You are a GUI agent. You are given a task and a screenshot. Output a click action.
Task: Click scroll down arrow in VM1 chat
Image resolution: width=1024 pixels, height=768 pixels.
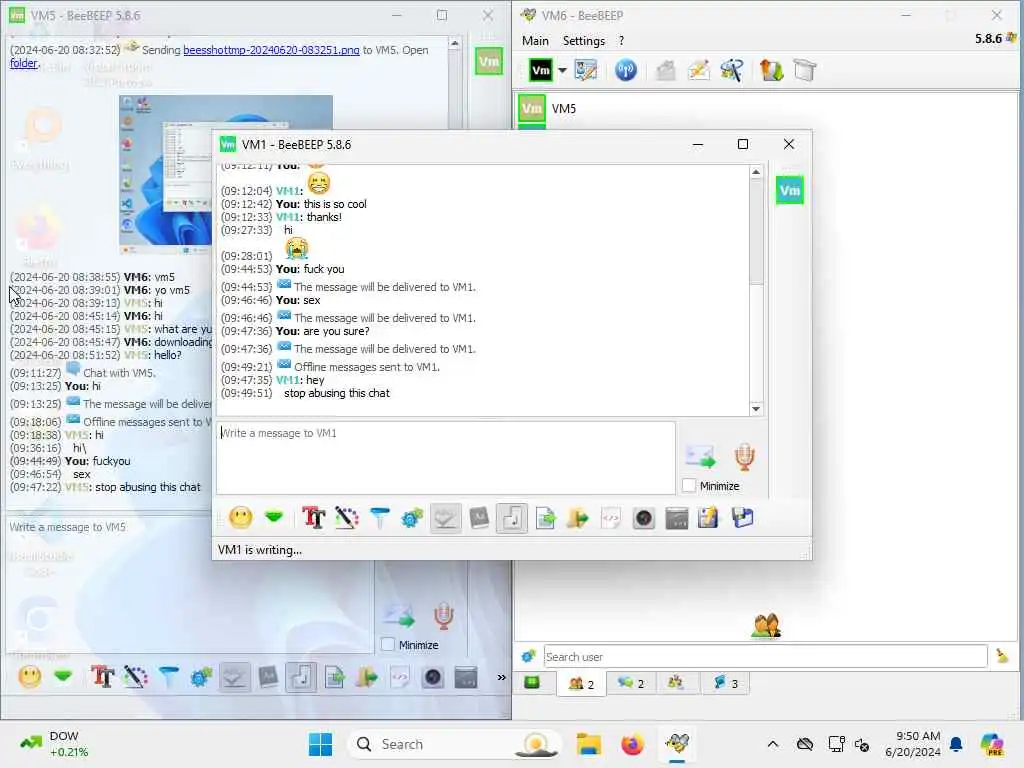point(756,409)
